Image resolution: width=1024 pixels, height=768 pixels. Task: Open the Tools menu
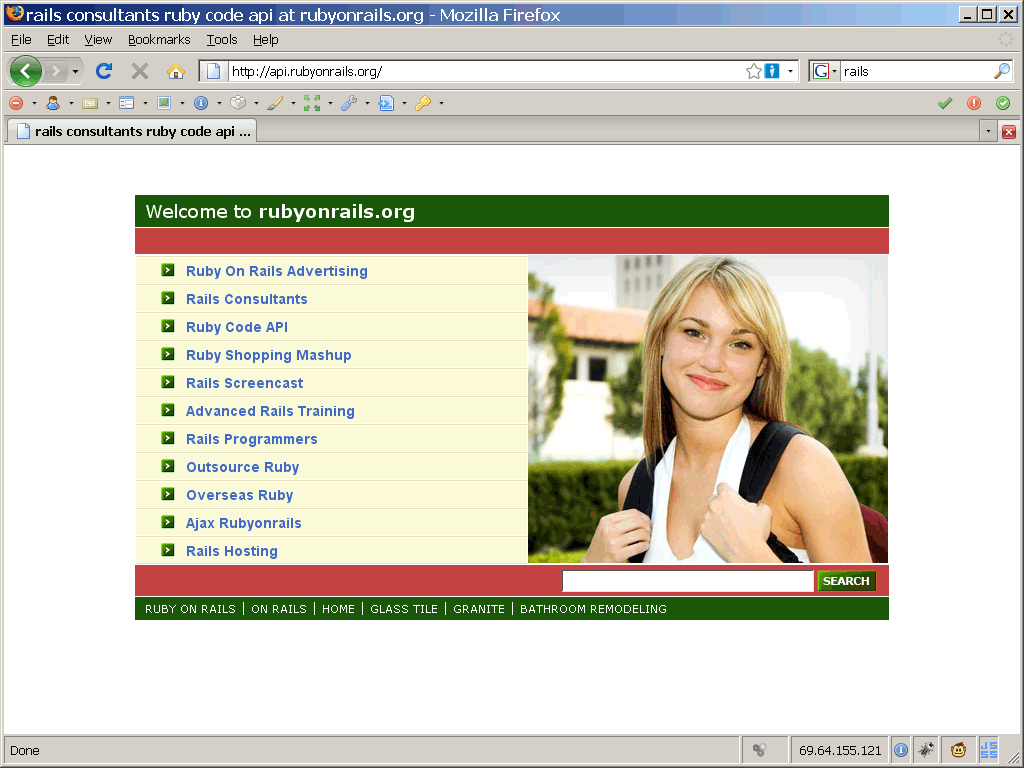(222, 40)
